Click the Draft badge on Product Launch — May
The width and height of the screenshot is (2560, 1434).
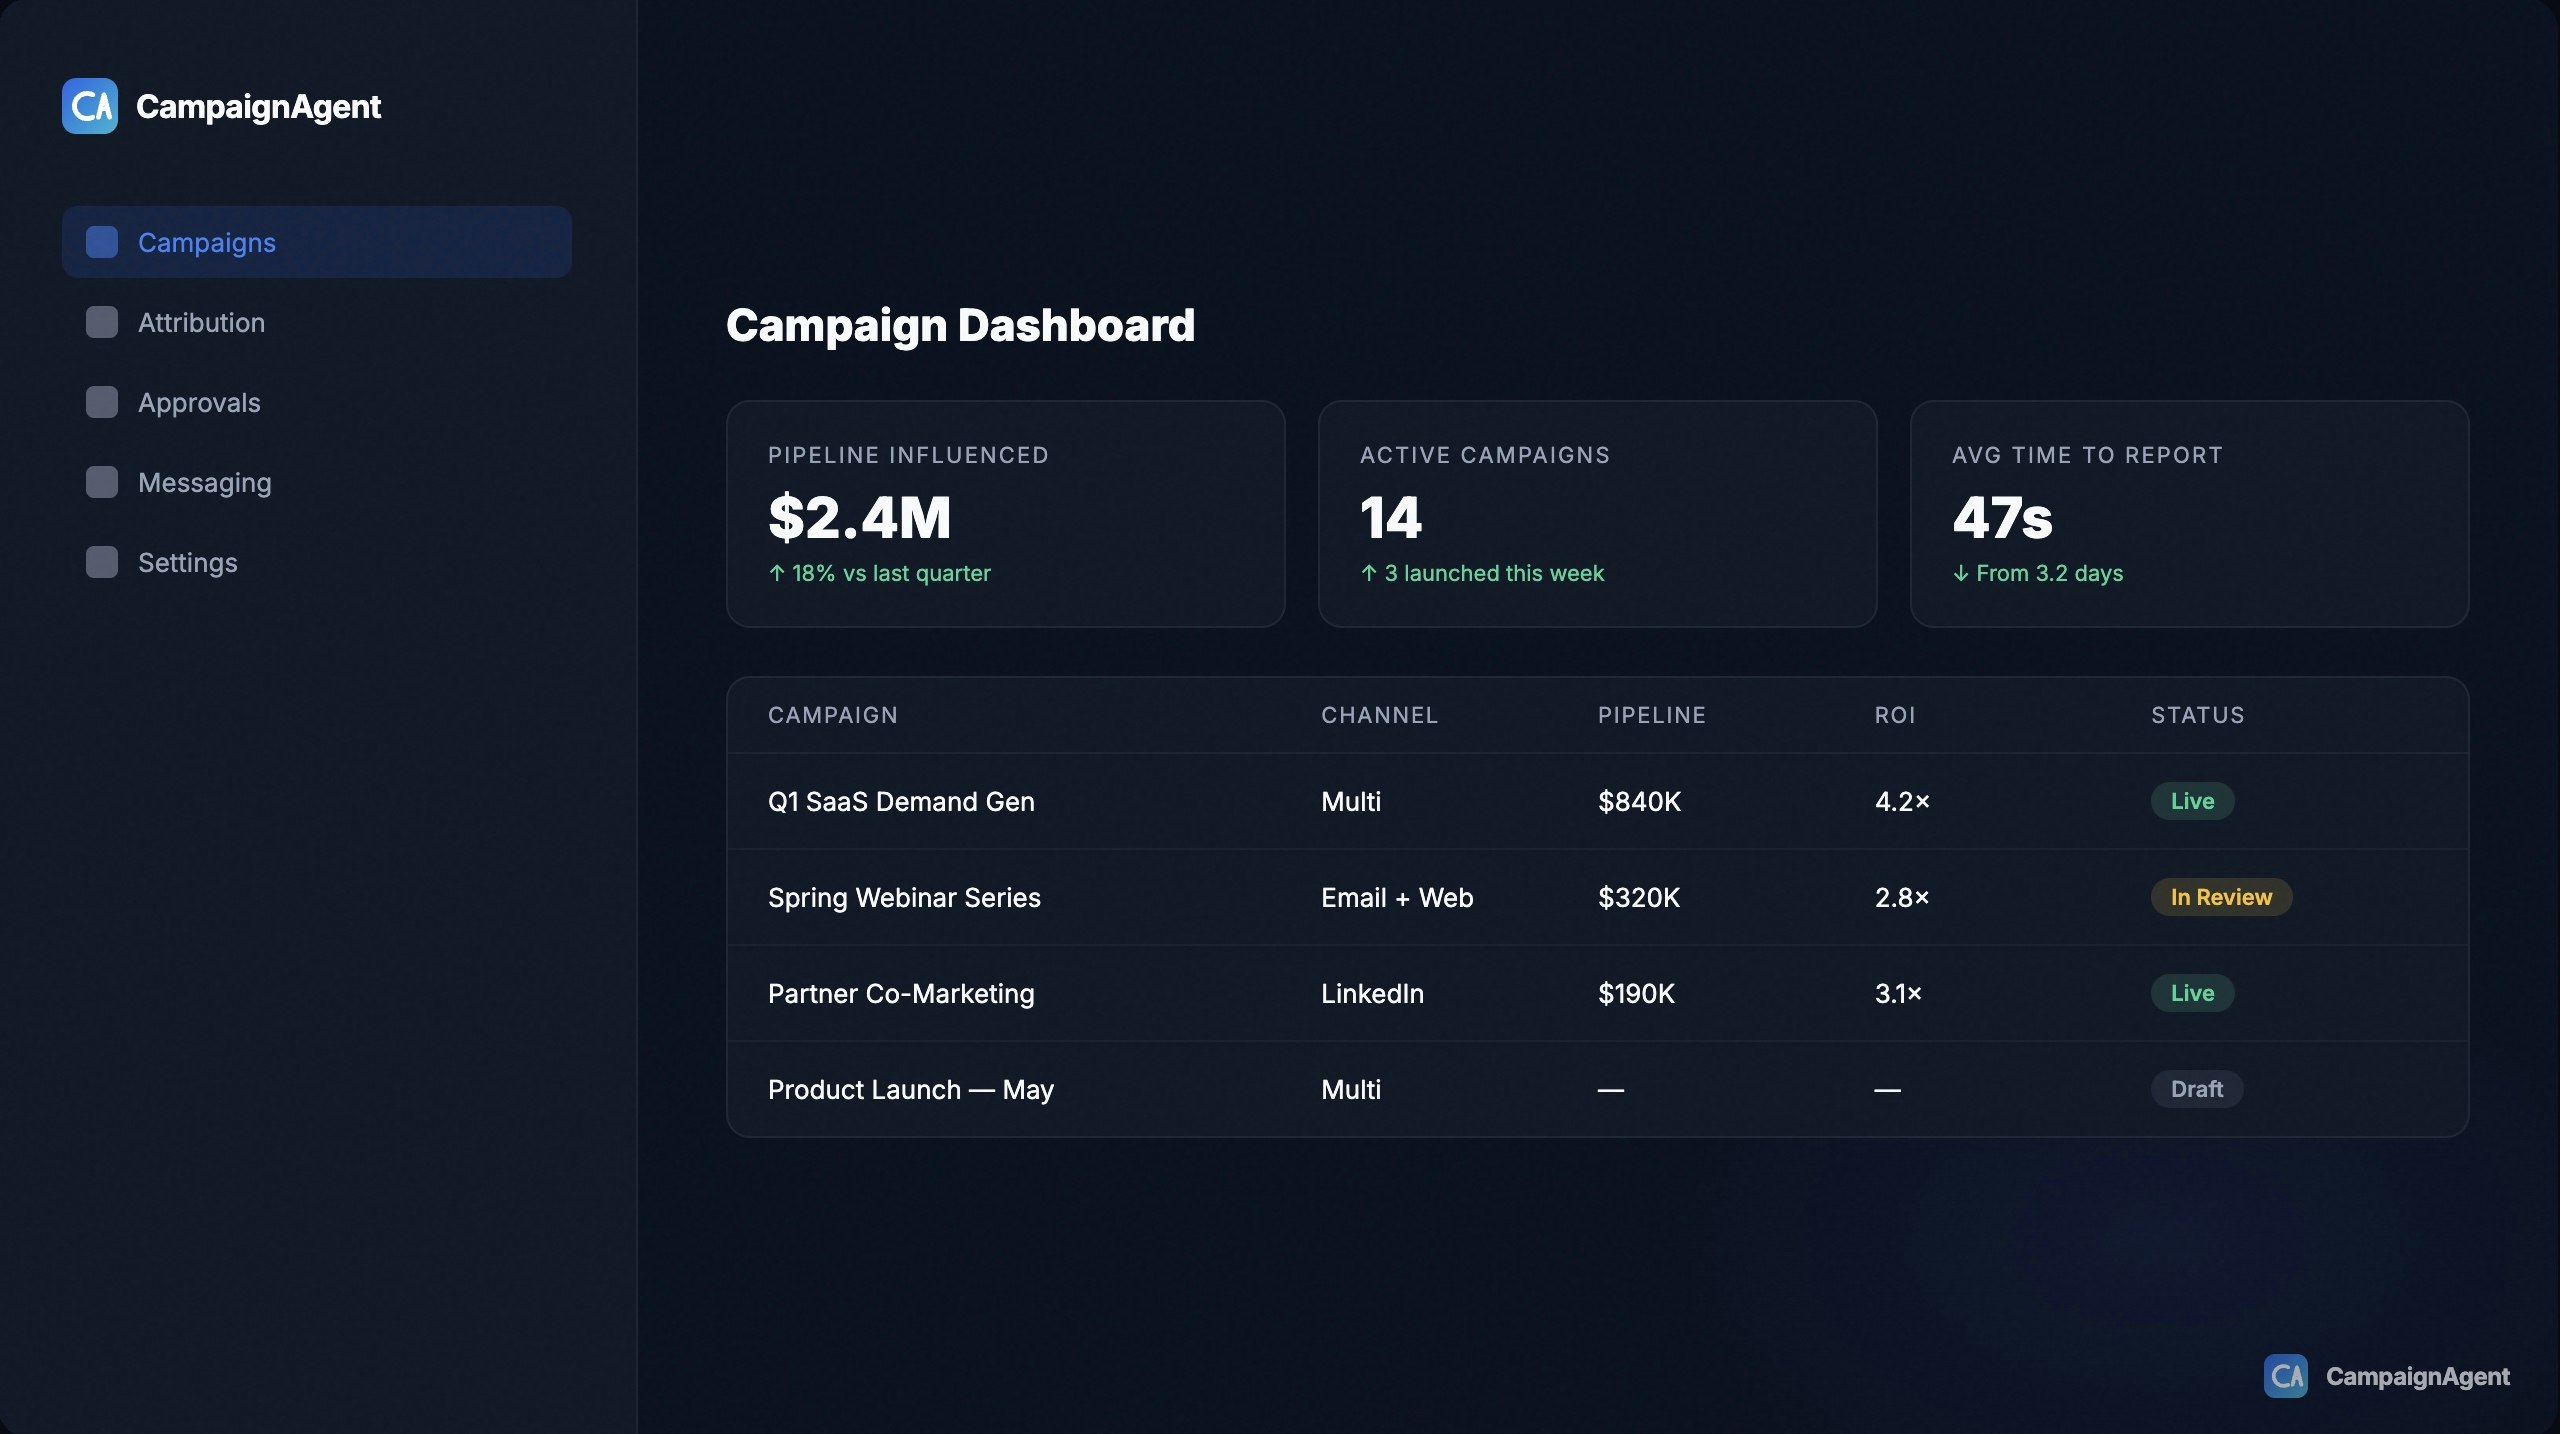point(2196,1089)
